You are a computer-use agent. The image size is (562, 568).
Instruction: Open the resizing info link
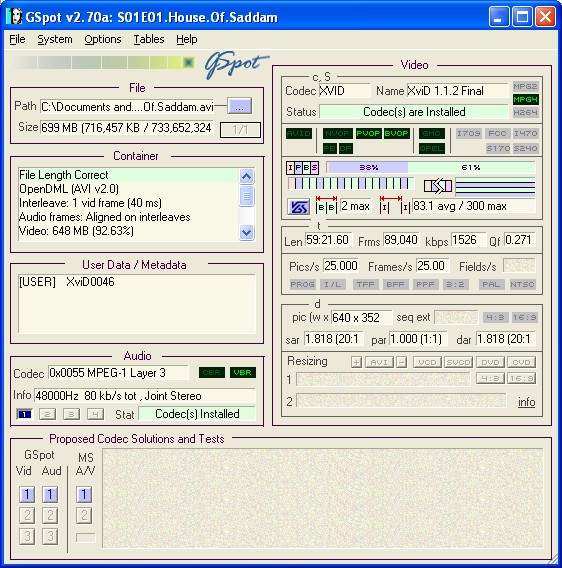coord(526,402)
